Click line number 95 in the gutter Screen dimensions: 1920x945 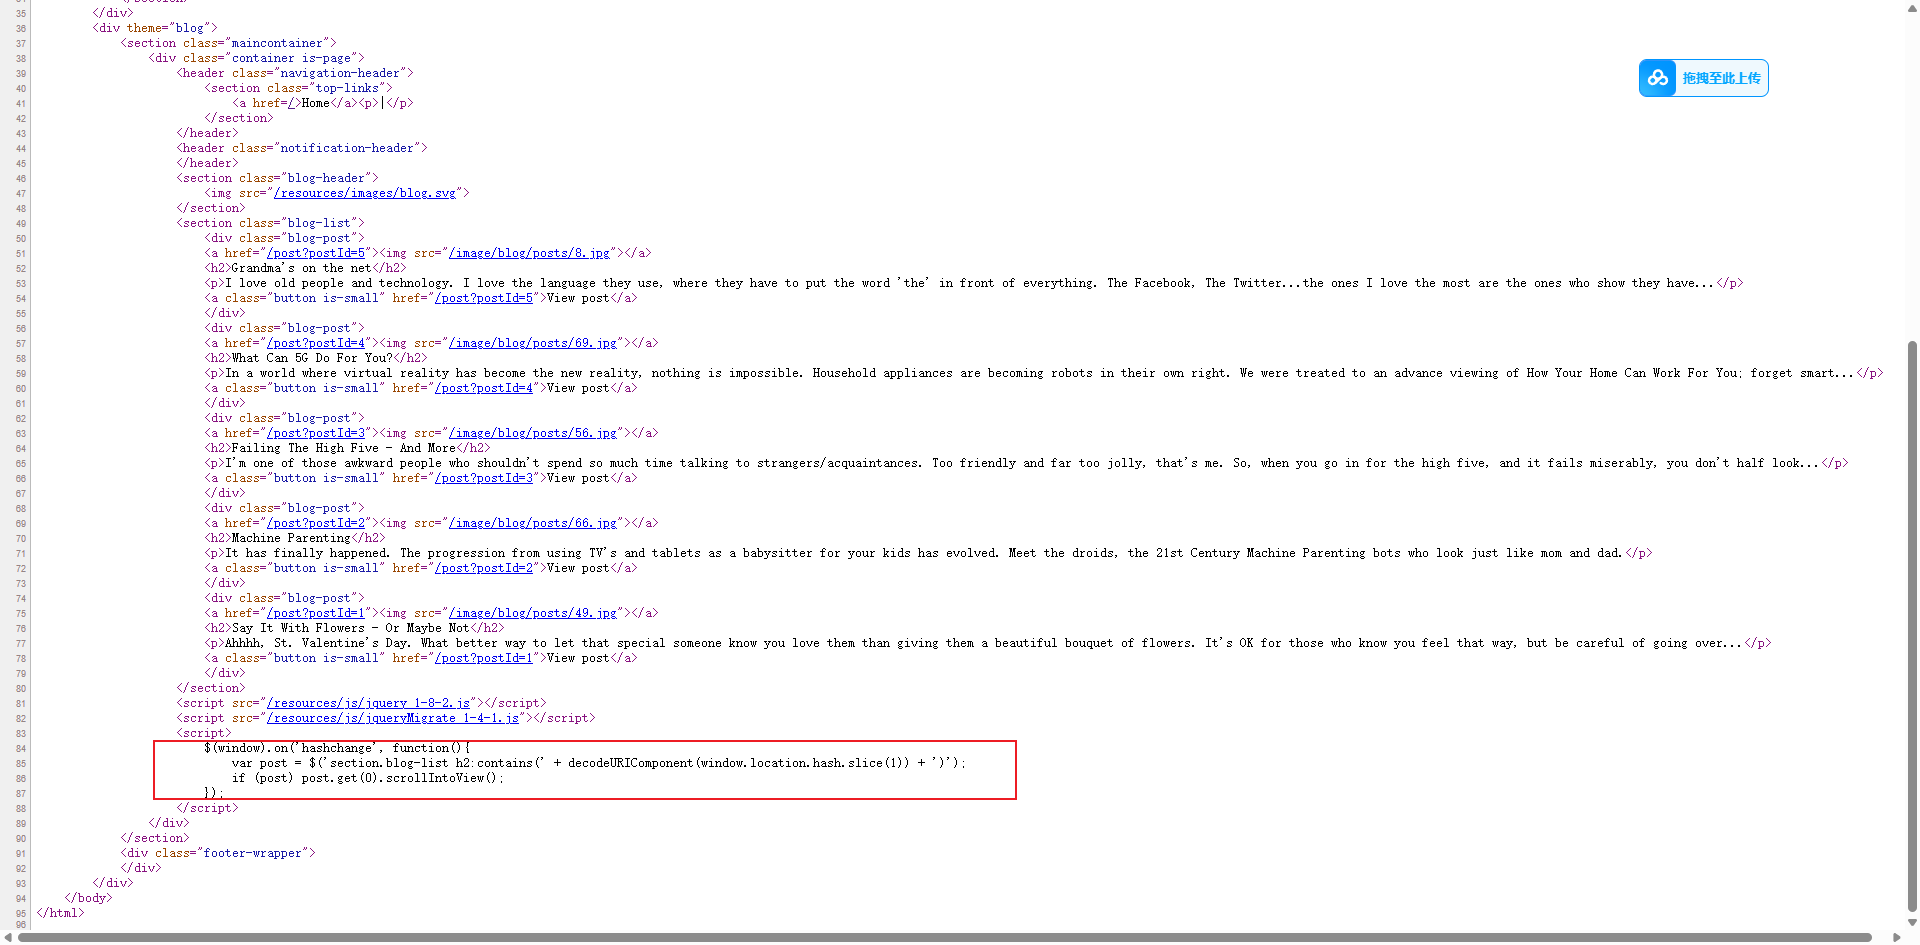click(21, 914)
